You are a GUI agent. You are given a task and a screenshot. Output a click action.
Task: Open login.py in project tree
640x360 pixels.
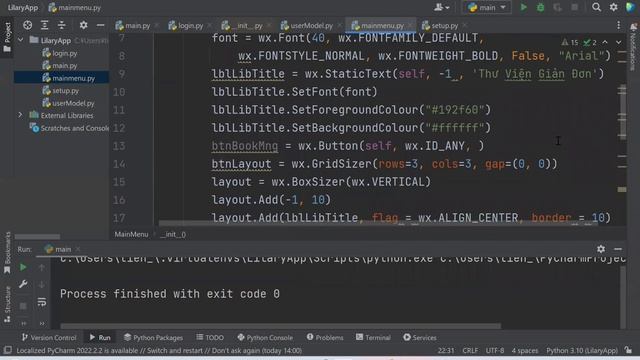tap(60, 53)
